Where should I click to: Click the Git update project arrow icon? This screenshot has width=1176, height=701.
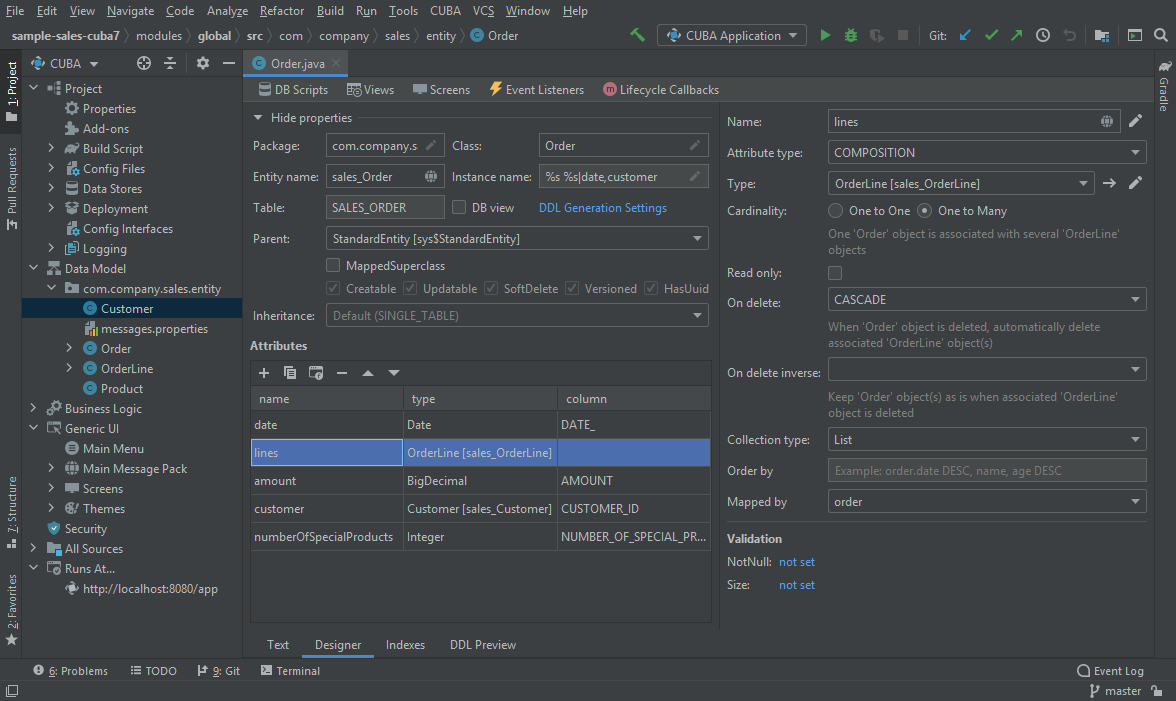pos(965,35)
